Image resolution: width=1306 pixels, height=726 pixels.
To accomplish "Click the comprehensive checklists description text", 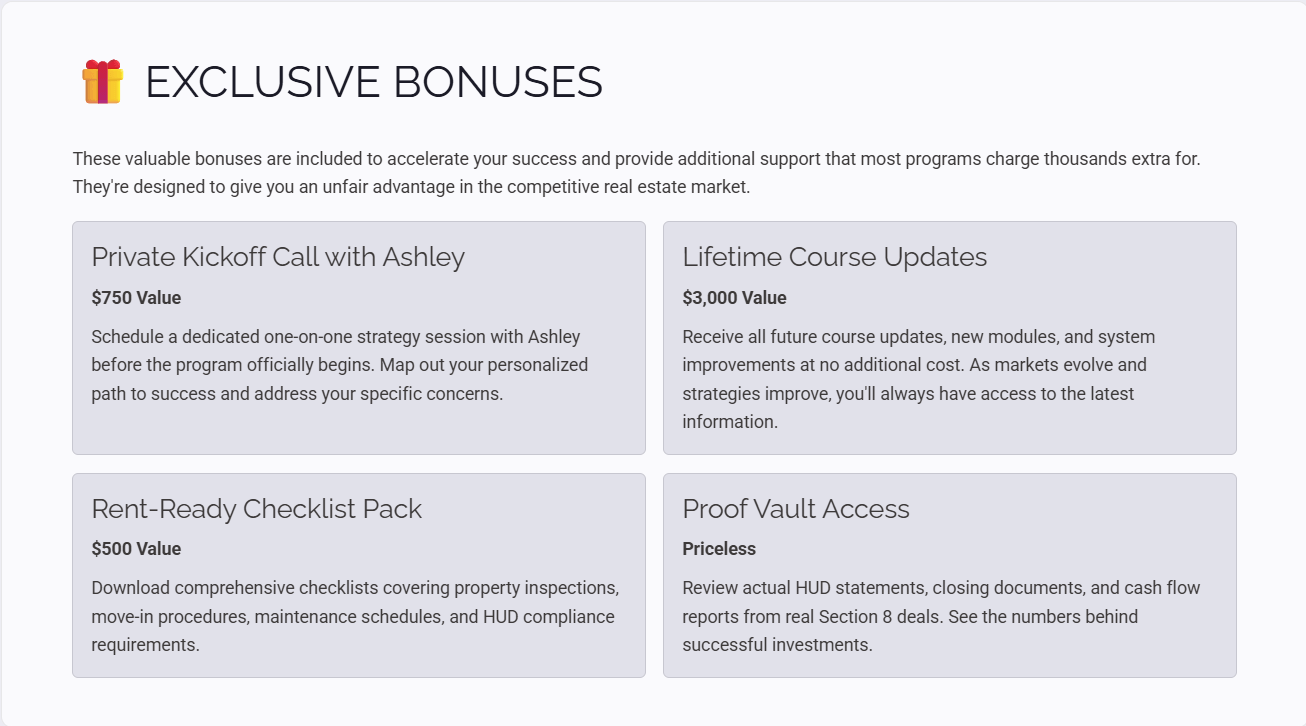I will pos(355,616).
